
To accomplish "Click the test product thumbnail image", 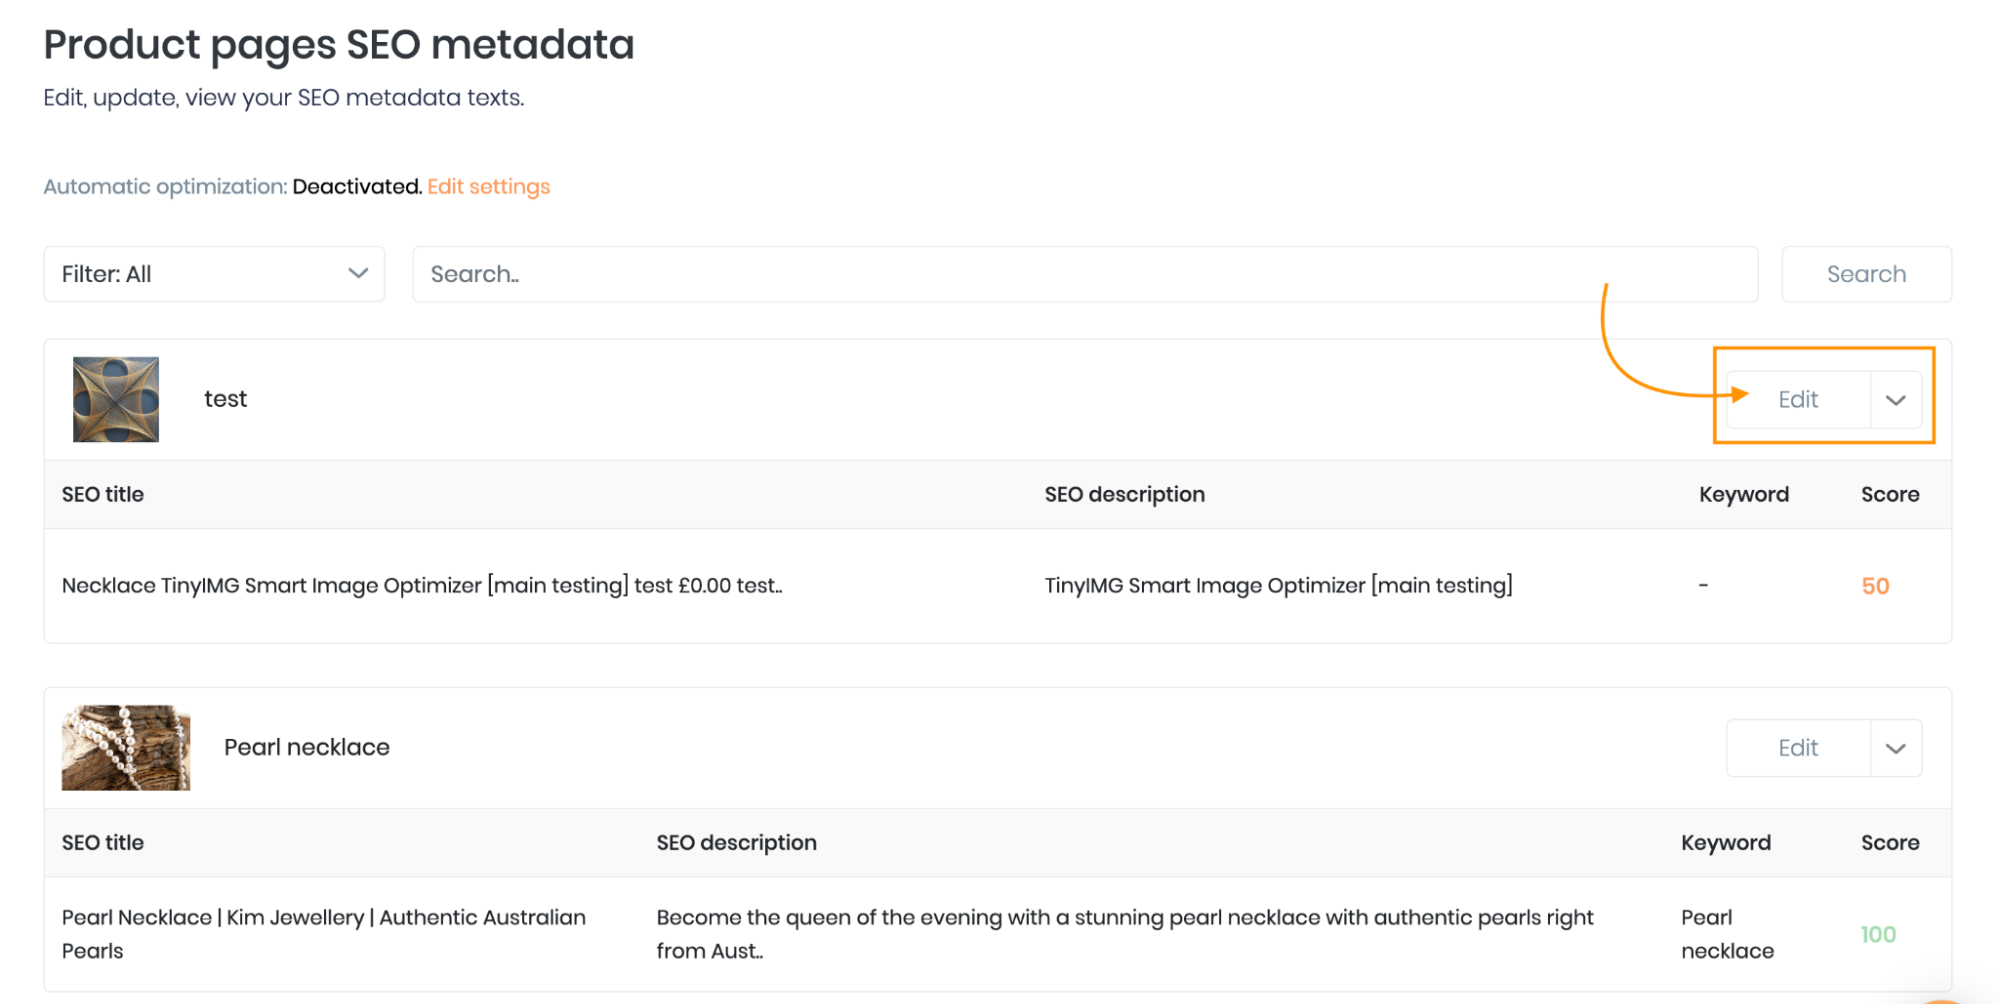I will (x=116, y=399).
